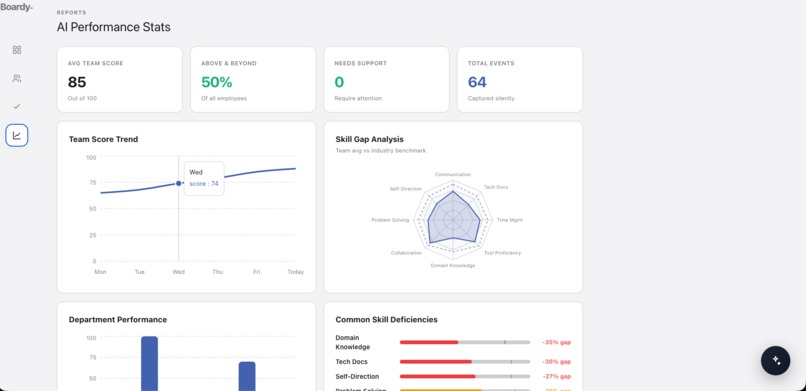
Task: Click the Self-Direction deficiency progress bar
Action: coord(465,377)
